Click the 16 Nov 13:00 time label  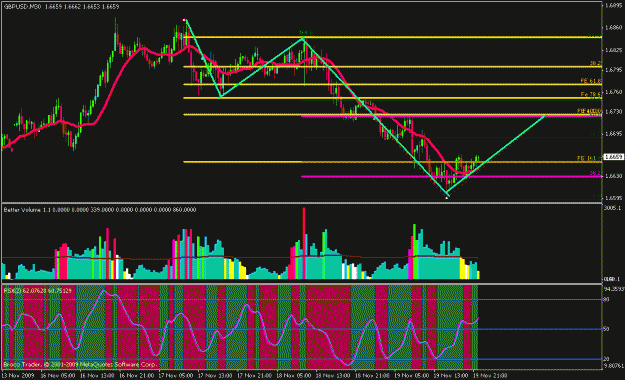point(97,376)
